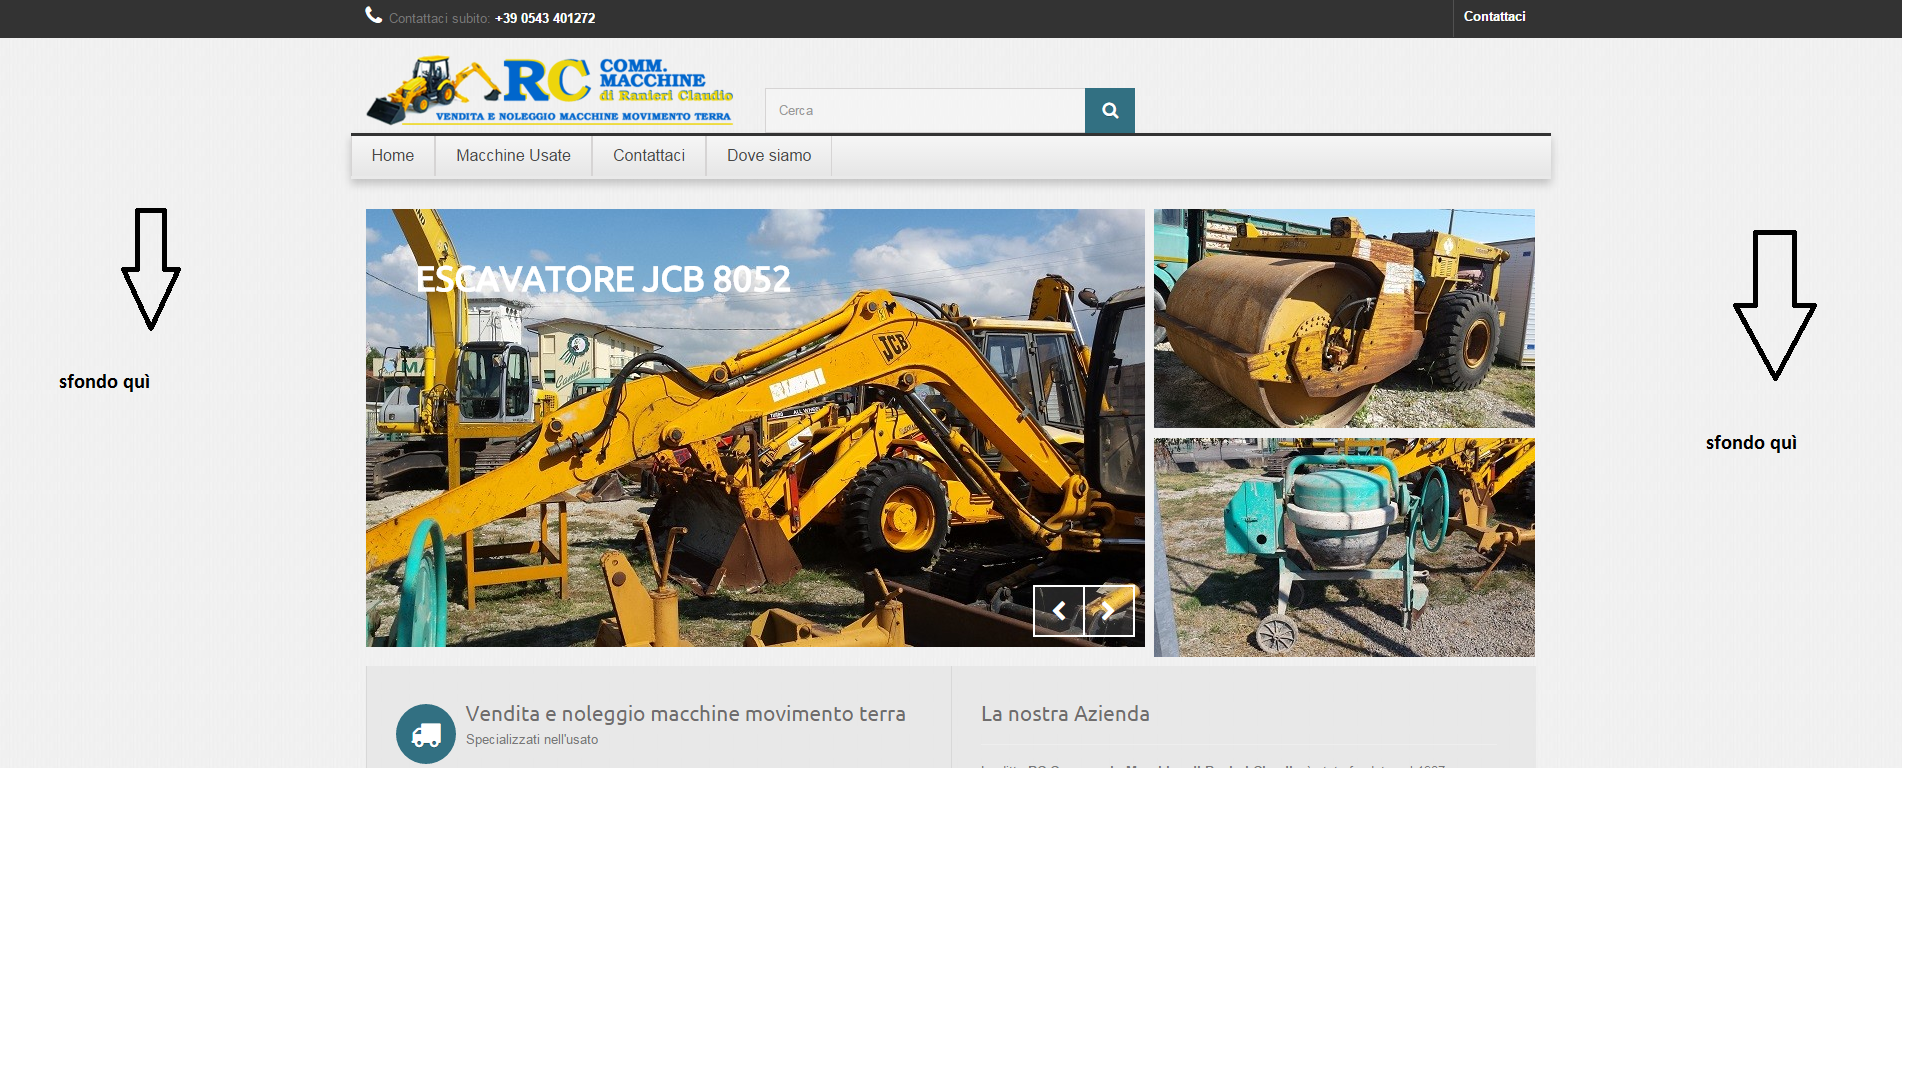The image size is (1920, 1080).
Task: Click the La nostra Azienda heading
Action: pyautogui.click(x=1065, y=714)
